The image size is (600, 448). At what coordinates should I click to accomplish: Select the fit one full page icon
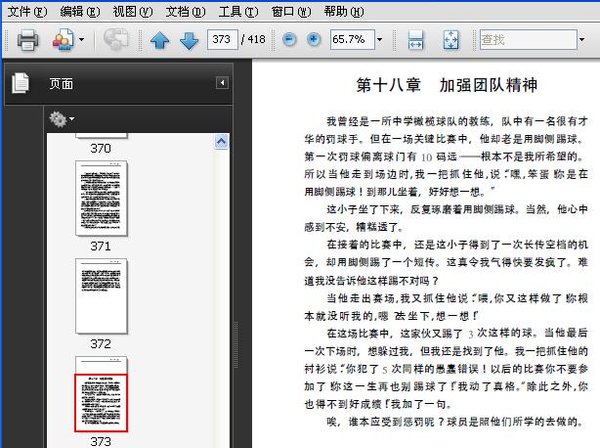(x=451, y=40)
